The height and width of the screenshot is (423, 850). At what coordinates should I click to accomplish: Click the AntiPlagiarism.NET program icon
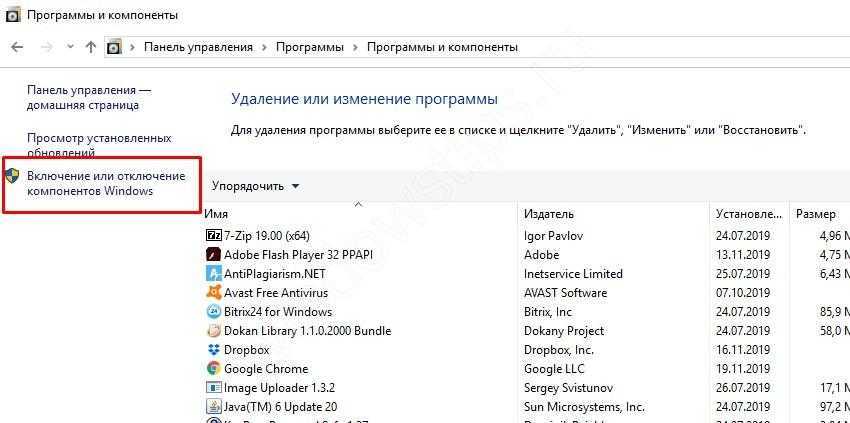pos(214,273)
